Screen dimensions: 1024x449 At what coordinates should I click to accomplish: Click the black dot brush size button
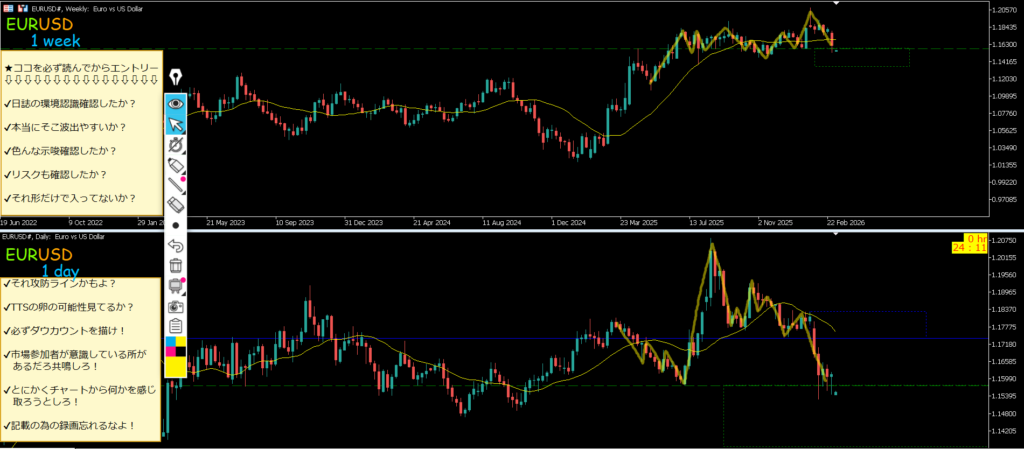point(176,225)
